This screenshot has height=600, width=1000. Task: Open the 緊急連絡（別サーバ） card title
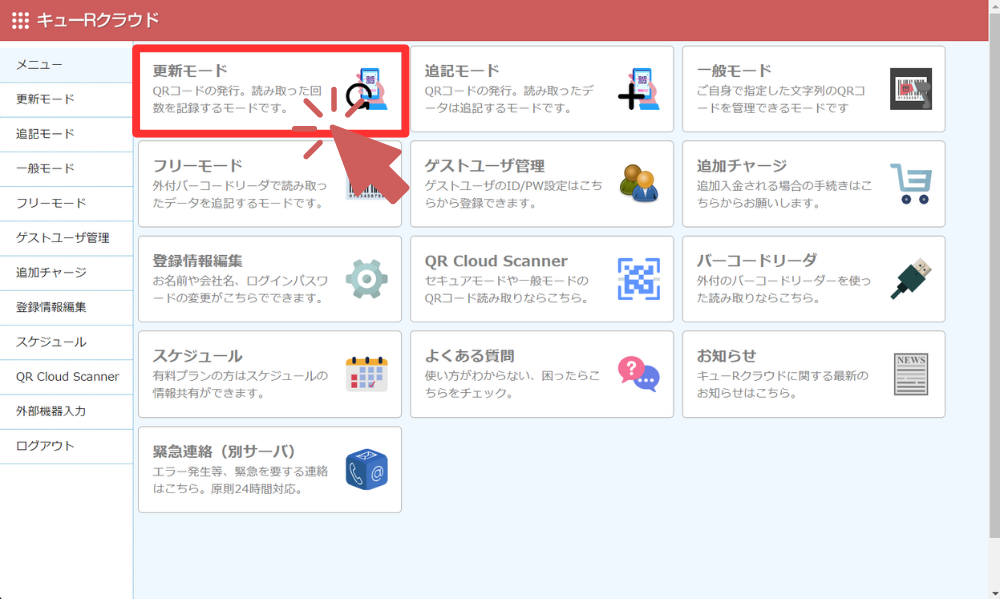coord(224,451)
